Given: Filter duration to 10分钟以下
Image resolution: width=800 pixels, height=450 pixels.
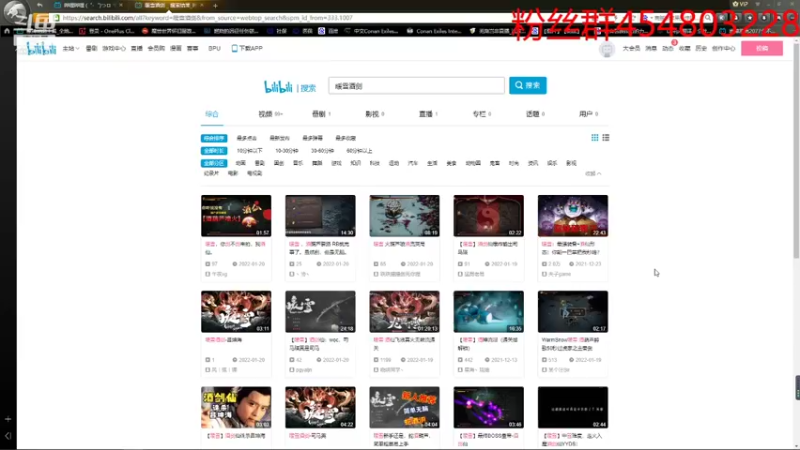Looking at the screenshot, I should [249, 151].
